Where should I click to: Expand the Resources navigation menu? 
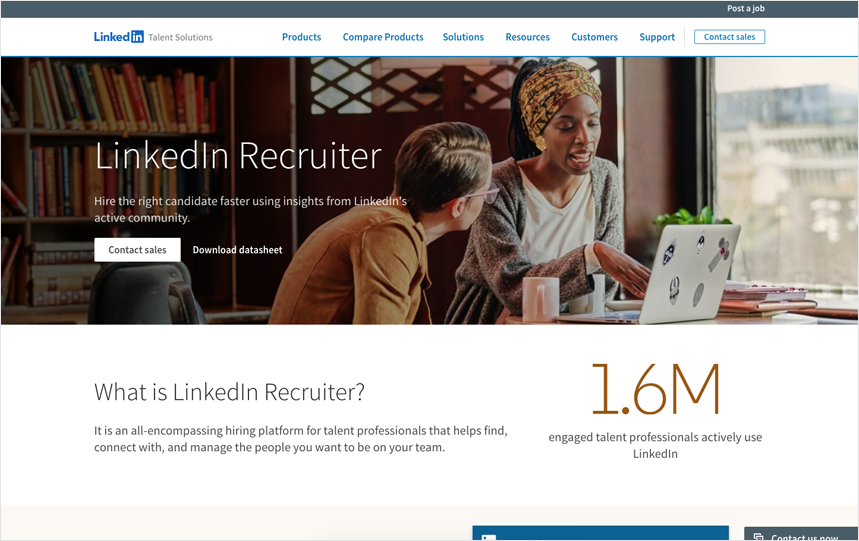coord(527,37)
